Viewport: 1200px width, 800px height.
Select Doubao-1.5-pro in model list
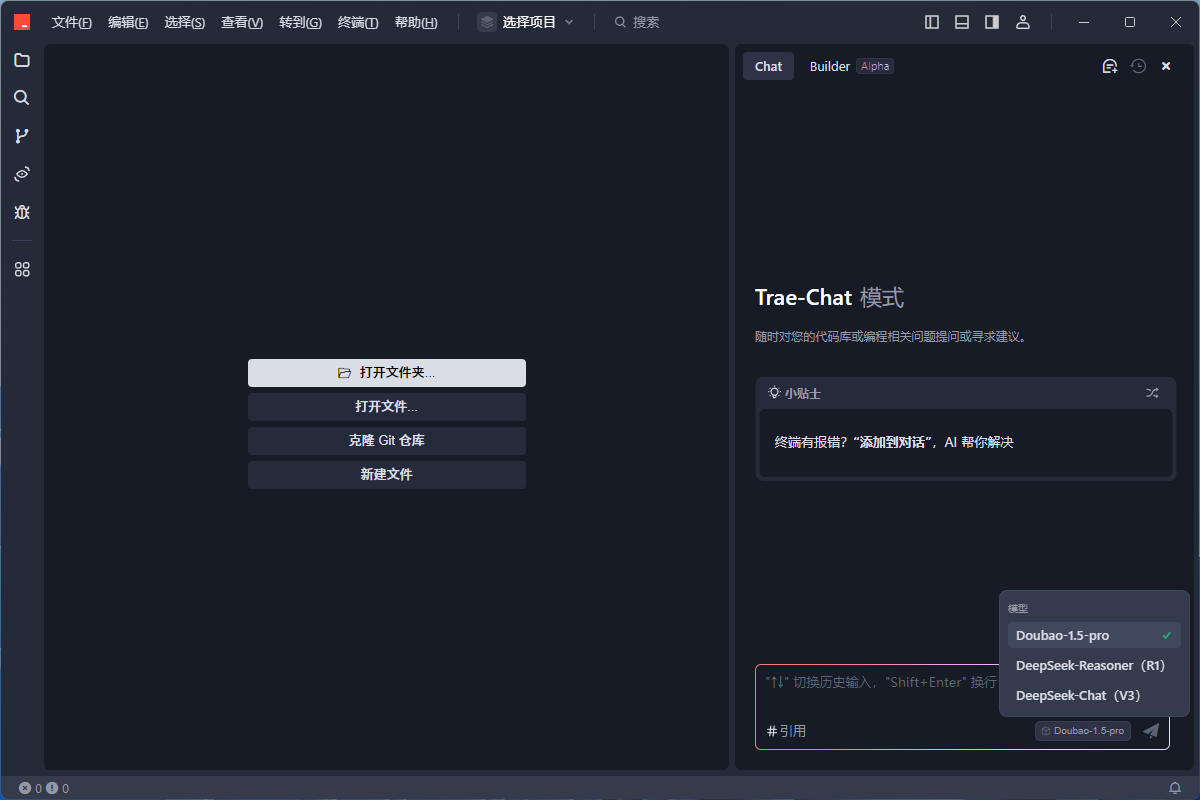click(1094, 635)
